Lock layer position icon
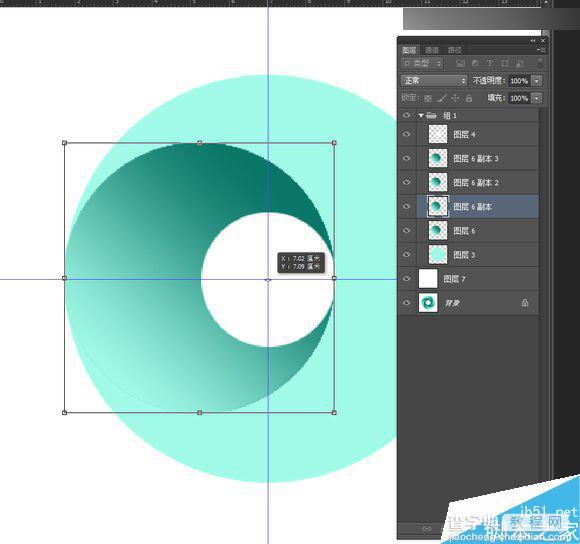 pos(455,98)
